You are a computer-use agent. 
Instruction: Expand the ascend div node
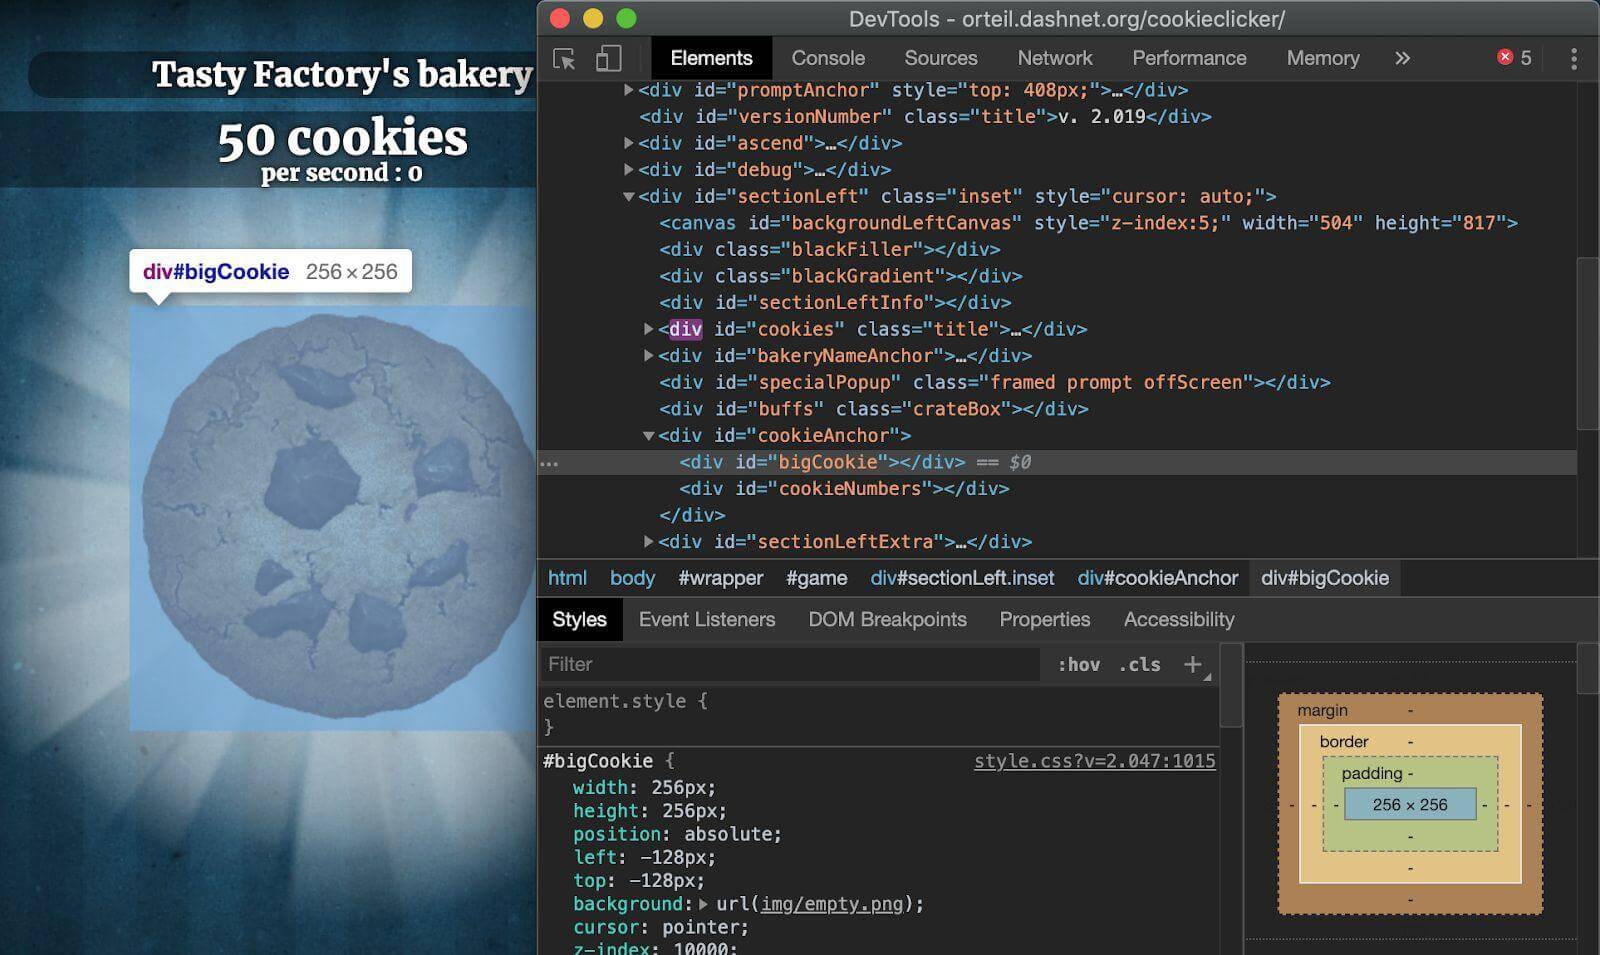628,143
